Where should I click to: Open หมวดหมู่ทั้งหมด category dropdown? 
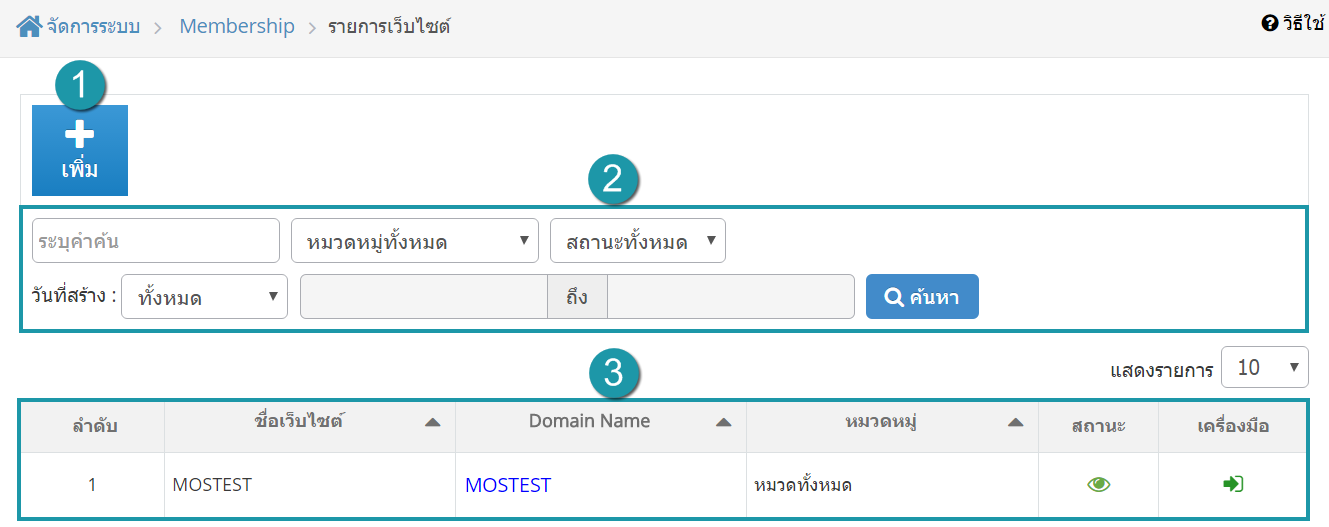click(x=415, y=241)
